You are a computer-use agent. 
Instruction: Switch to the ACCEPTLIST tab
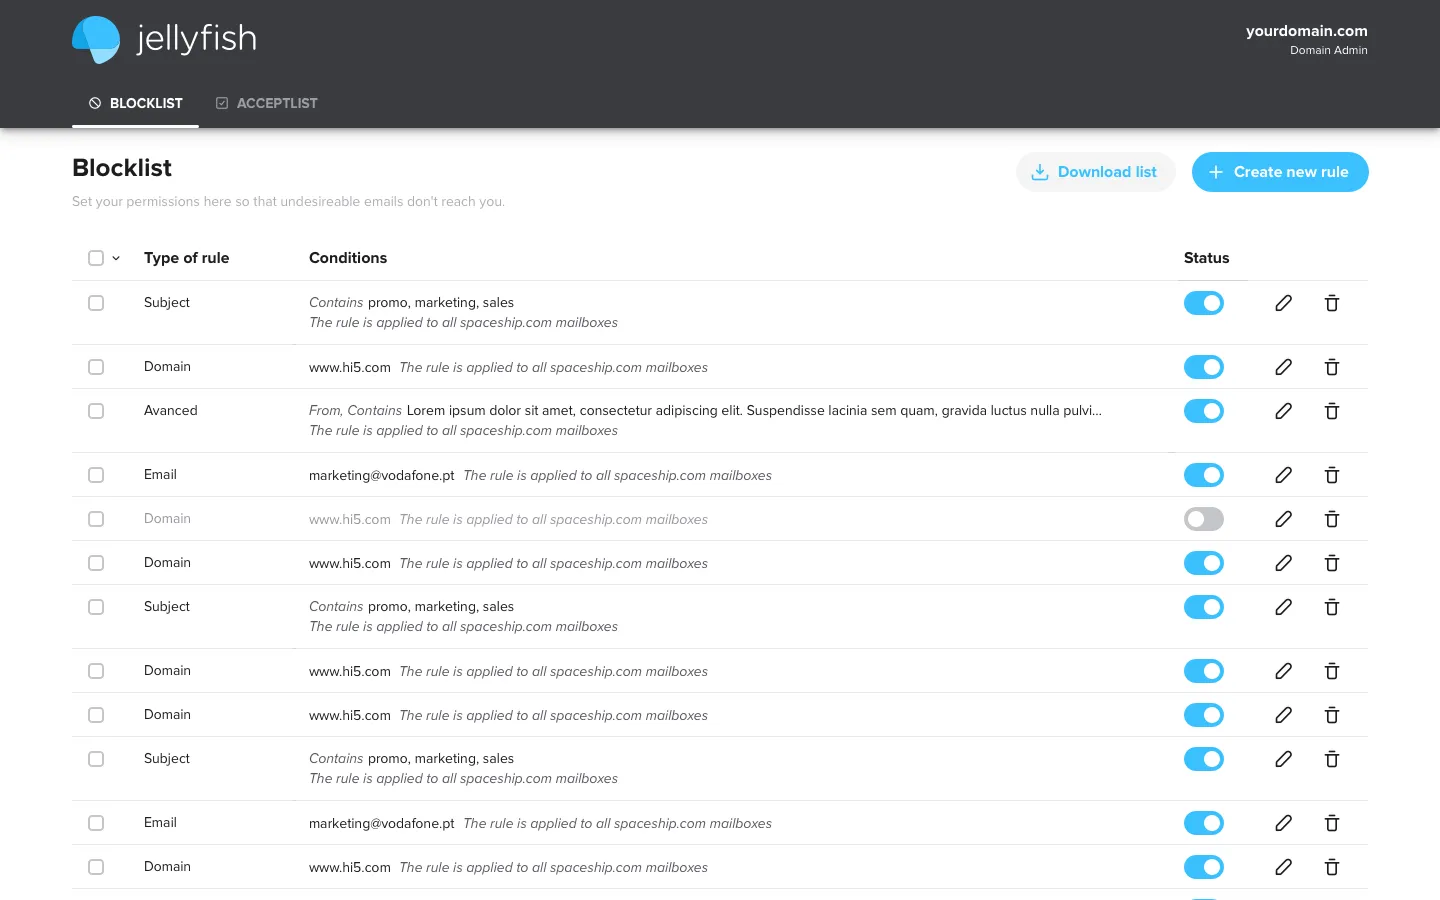point(267,103)
